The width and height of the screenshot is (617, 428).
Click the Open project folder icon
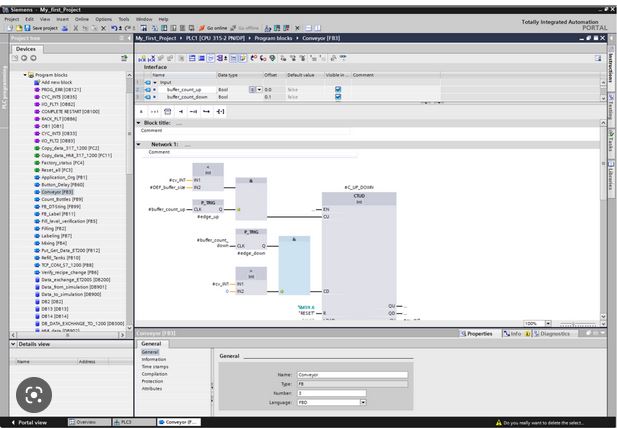tap(18, 28)
